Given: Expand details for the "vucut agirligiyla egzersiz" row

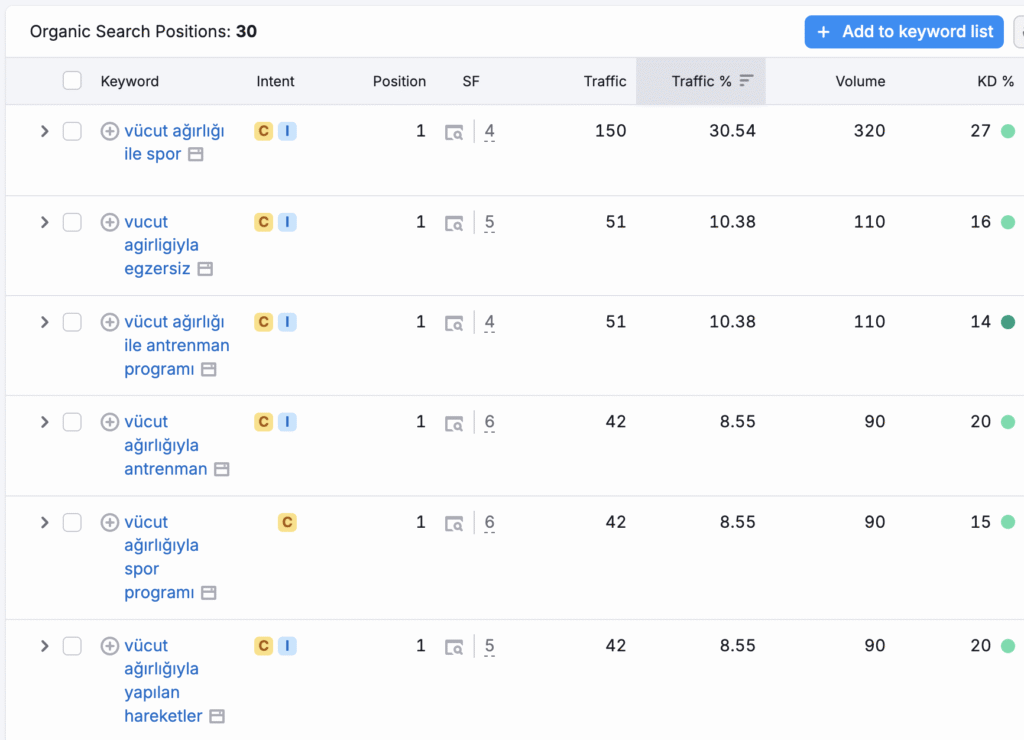Looking at the screenshot, I should (44, 221).
